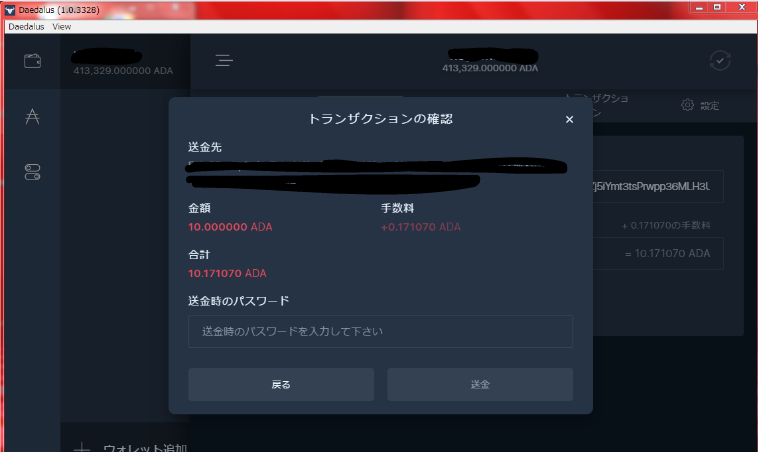Click the ウォレット追加 add wallet label

[x=145, y=448]
